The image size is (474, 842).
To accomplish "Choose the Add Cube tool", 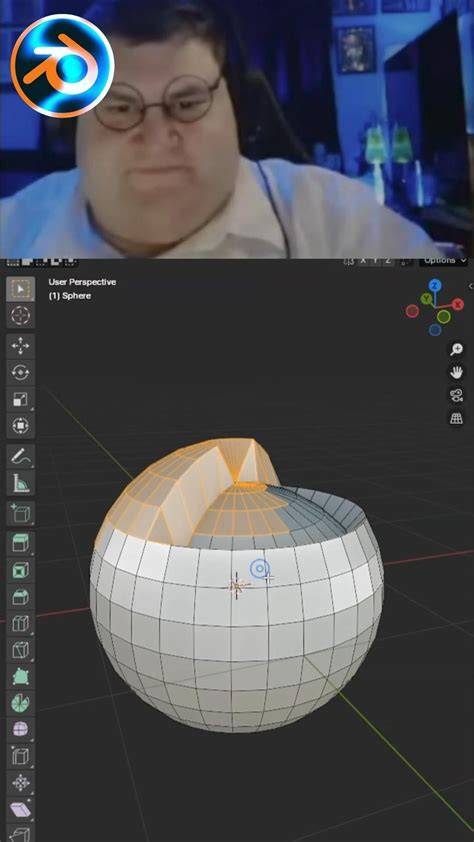I will 20,514.
